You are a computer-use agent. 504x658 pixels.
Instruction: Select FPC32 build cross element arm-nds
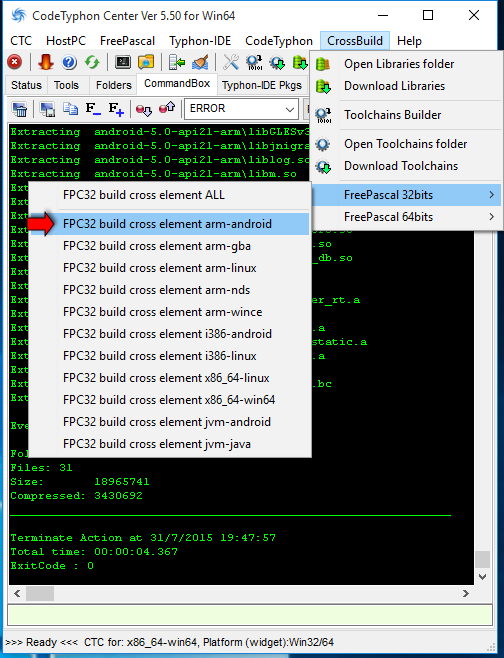[x=170, y=290]
